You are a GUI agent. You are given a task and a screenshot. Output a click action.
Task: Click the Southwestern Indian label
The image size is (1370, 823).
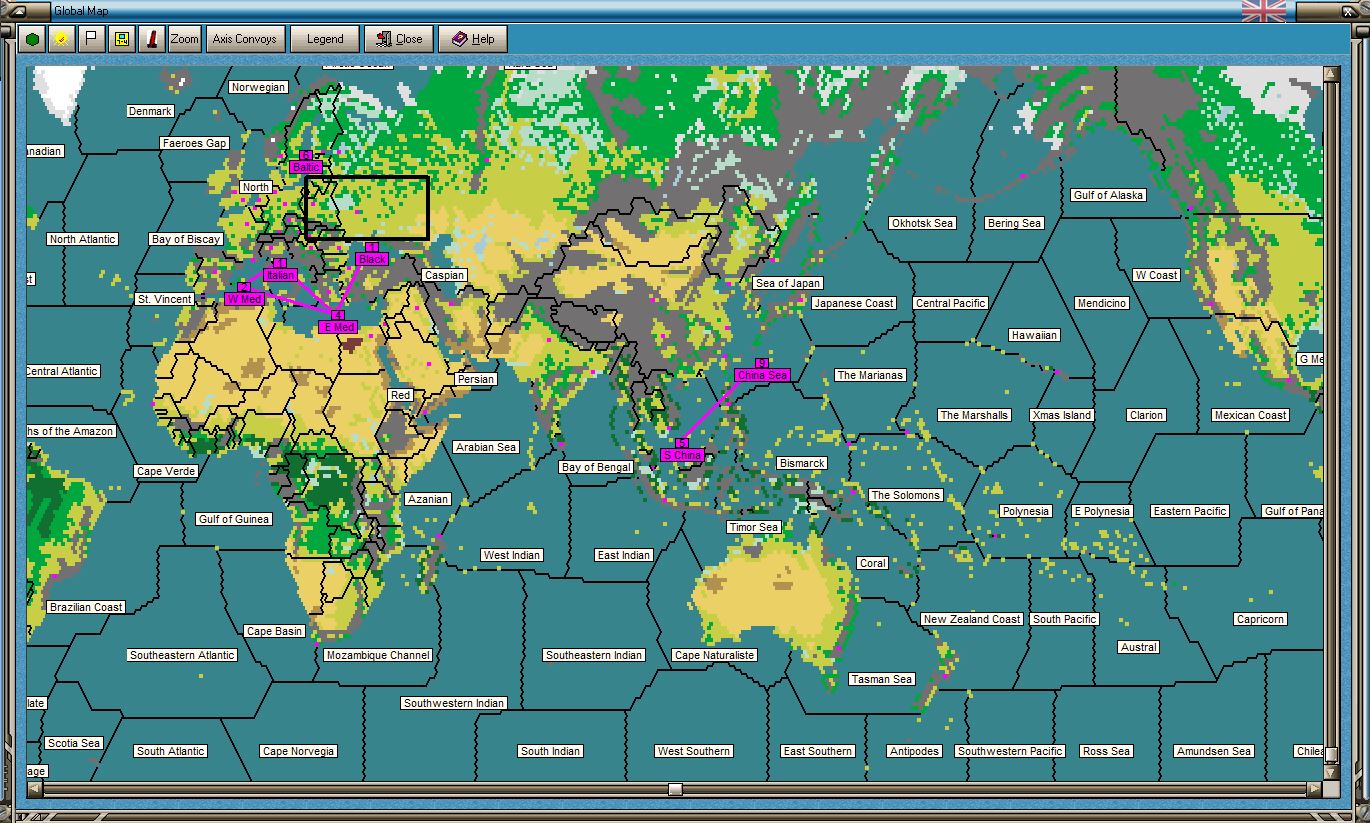[454, 703]
